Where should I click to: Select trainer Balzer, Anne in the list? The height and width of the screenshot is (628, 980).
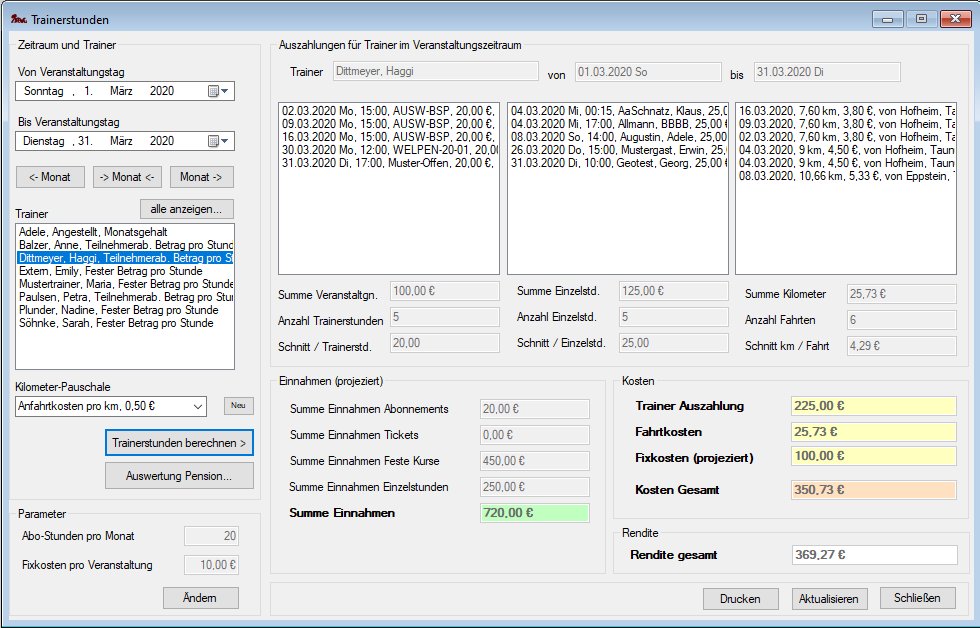(125, 245)
